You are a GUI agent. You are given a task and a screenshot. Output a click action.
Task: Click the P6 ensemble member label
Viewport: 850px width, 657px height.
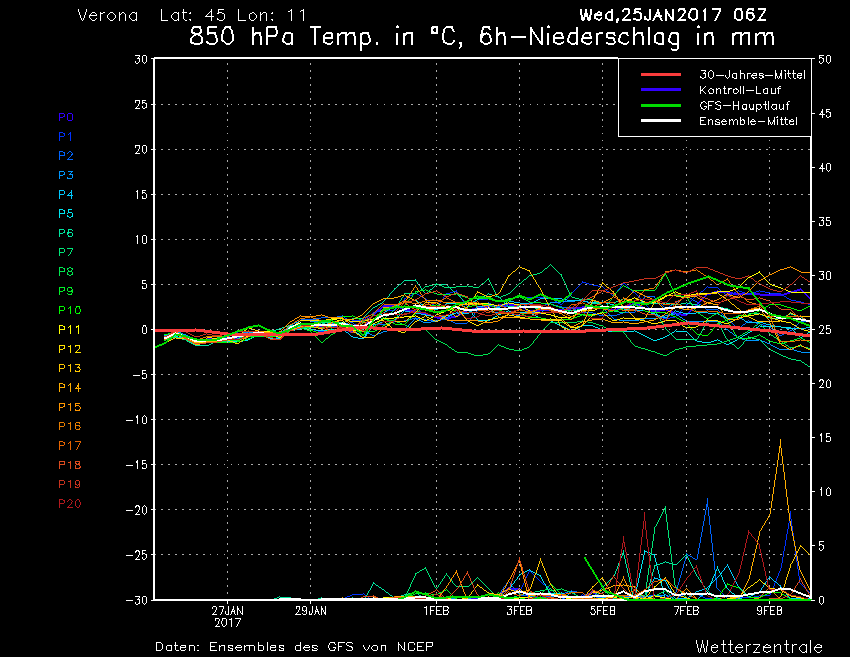tap(66, 233)
